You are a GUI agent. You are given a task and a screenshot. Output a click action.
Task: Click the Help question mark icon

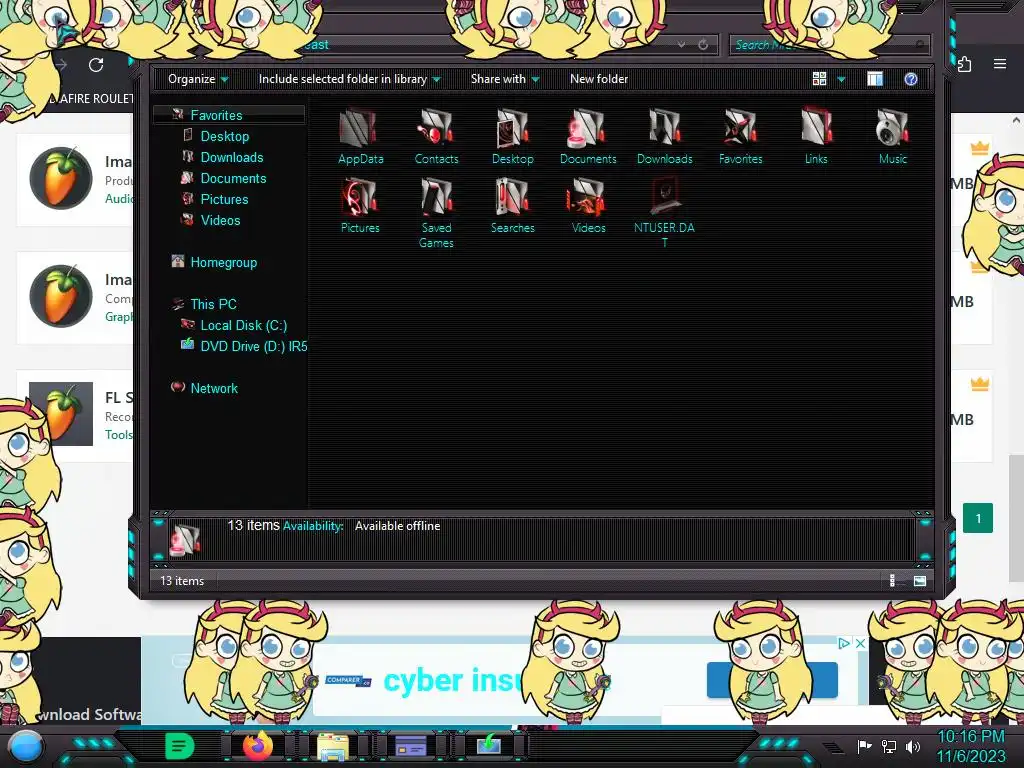pyautogui.click(x=910, y=79)
